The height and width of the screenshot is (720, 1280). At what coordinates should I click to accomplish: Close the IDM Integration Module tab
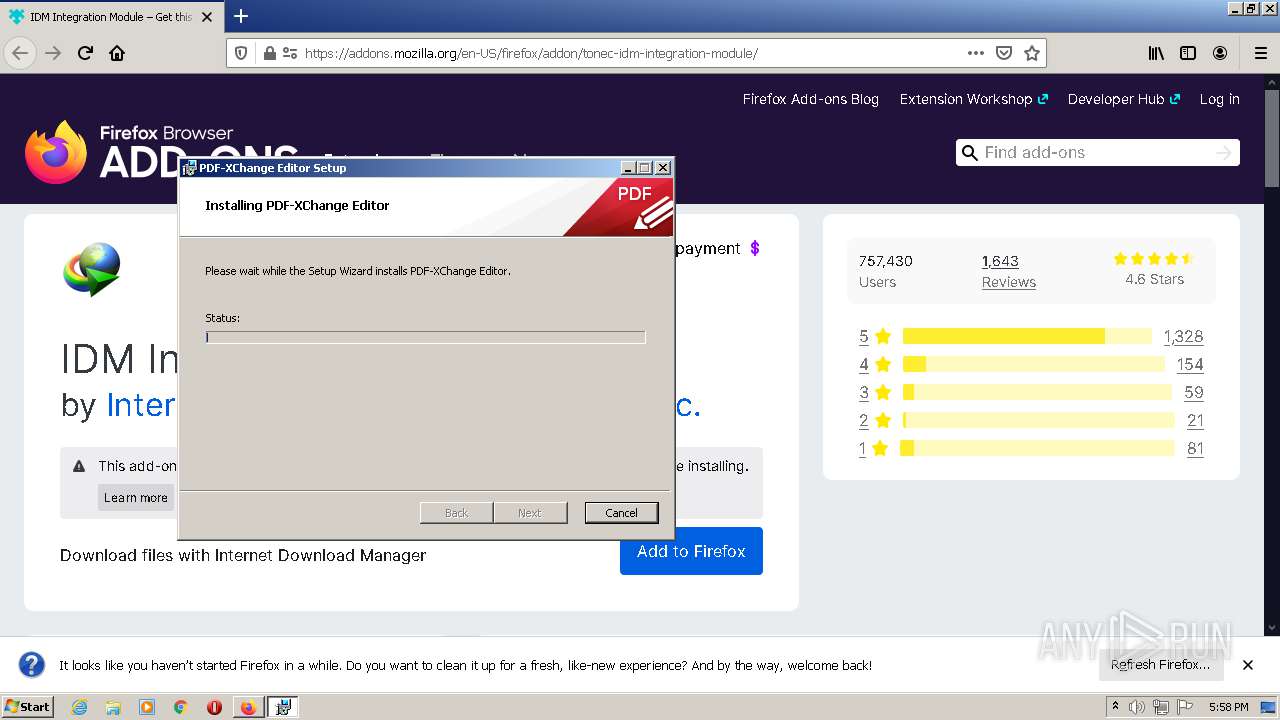[x=207, y=17]
